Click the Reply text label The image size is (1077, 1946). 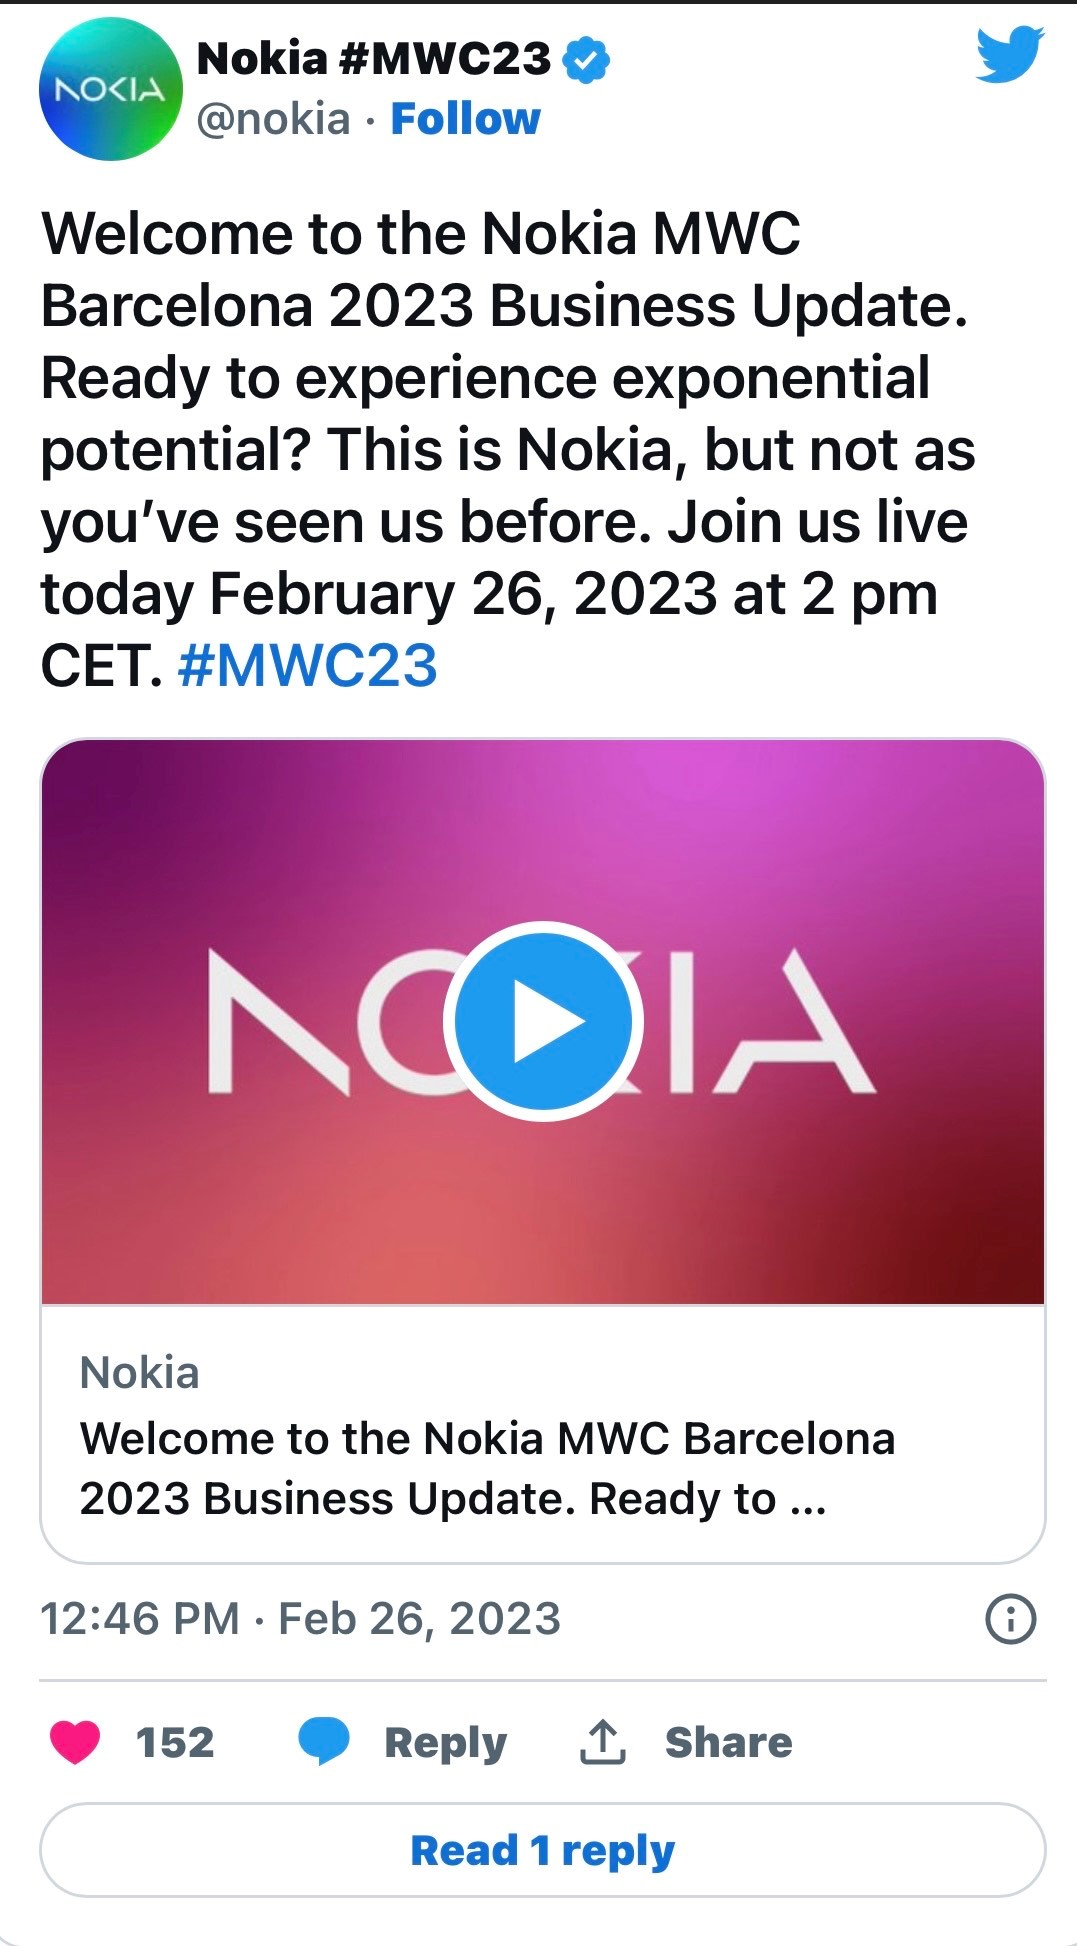point(445,1742)
